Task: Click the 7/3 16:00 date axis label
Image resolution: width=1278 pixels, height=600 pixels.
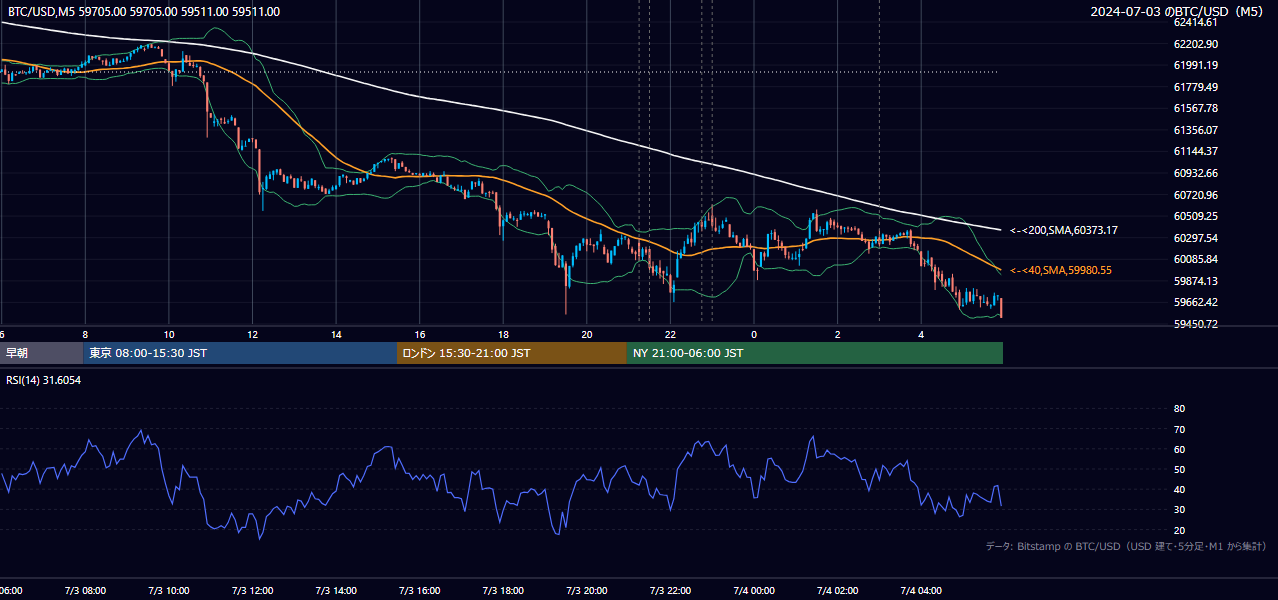Action: point(420,590)
